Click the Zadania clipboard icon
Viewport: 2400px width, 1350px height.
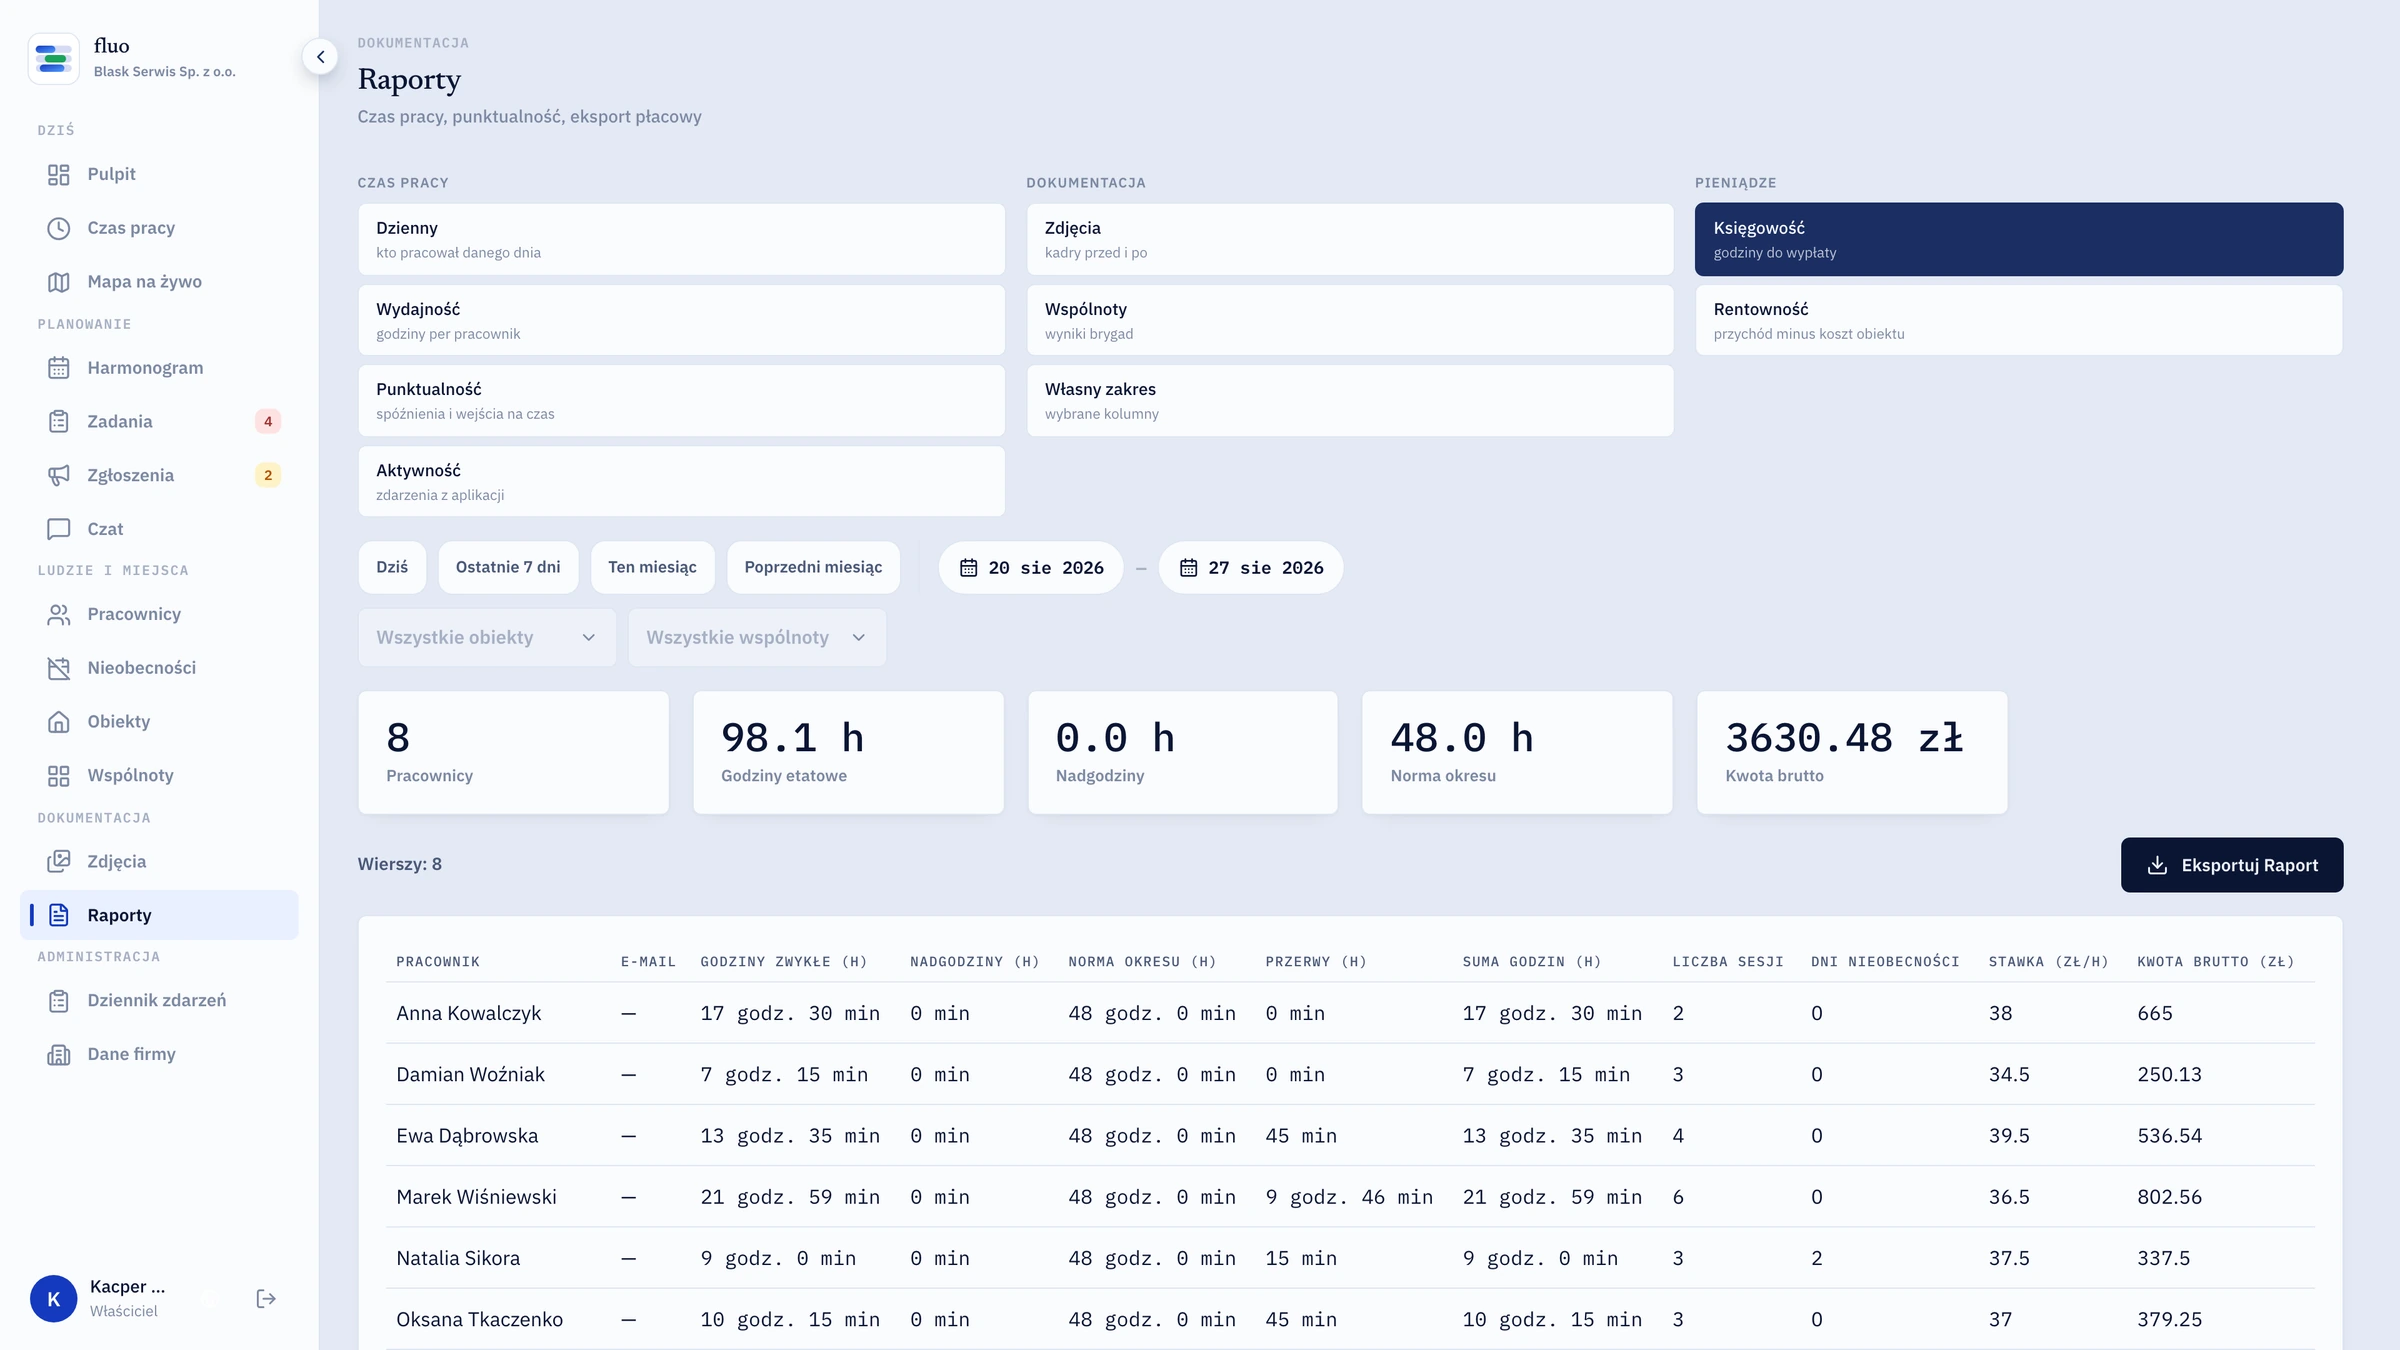pos(59,423)
